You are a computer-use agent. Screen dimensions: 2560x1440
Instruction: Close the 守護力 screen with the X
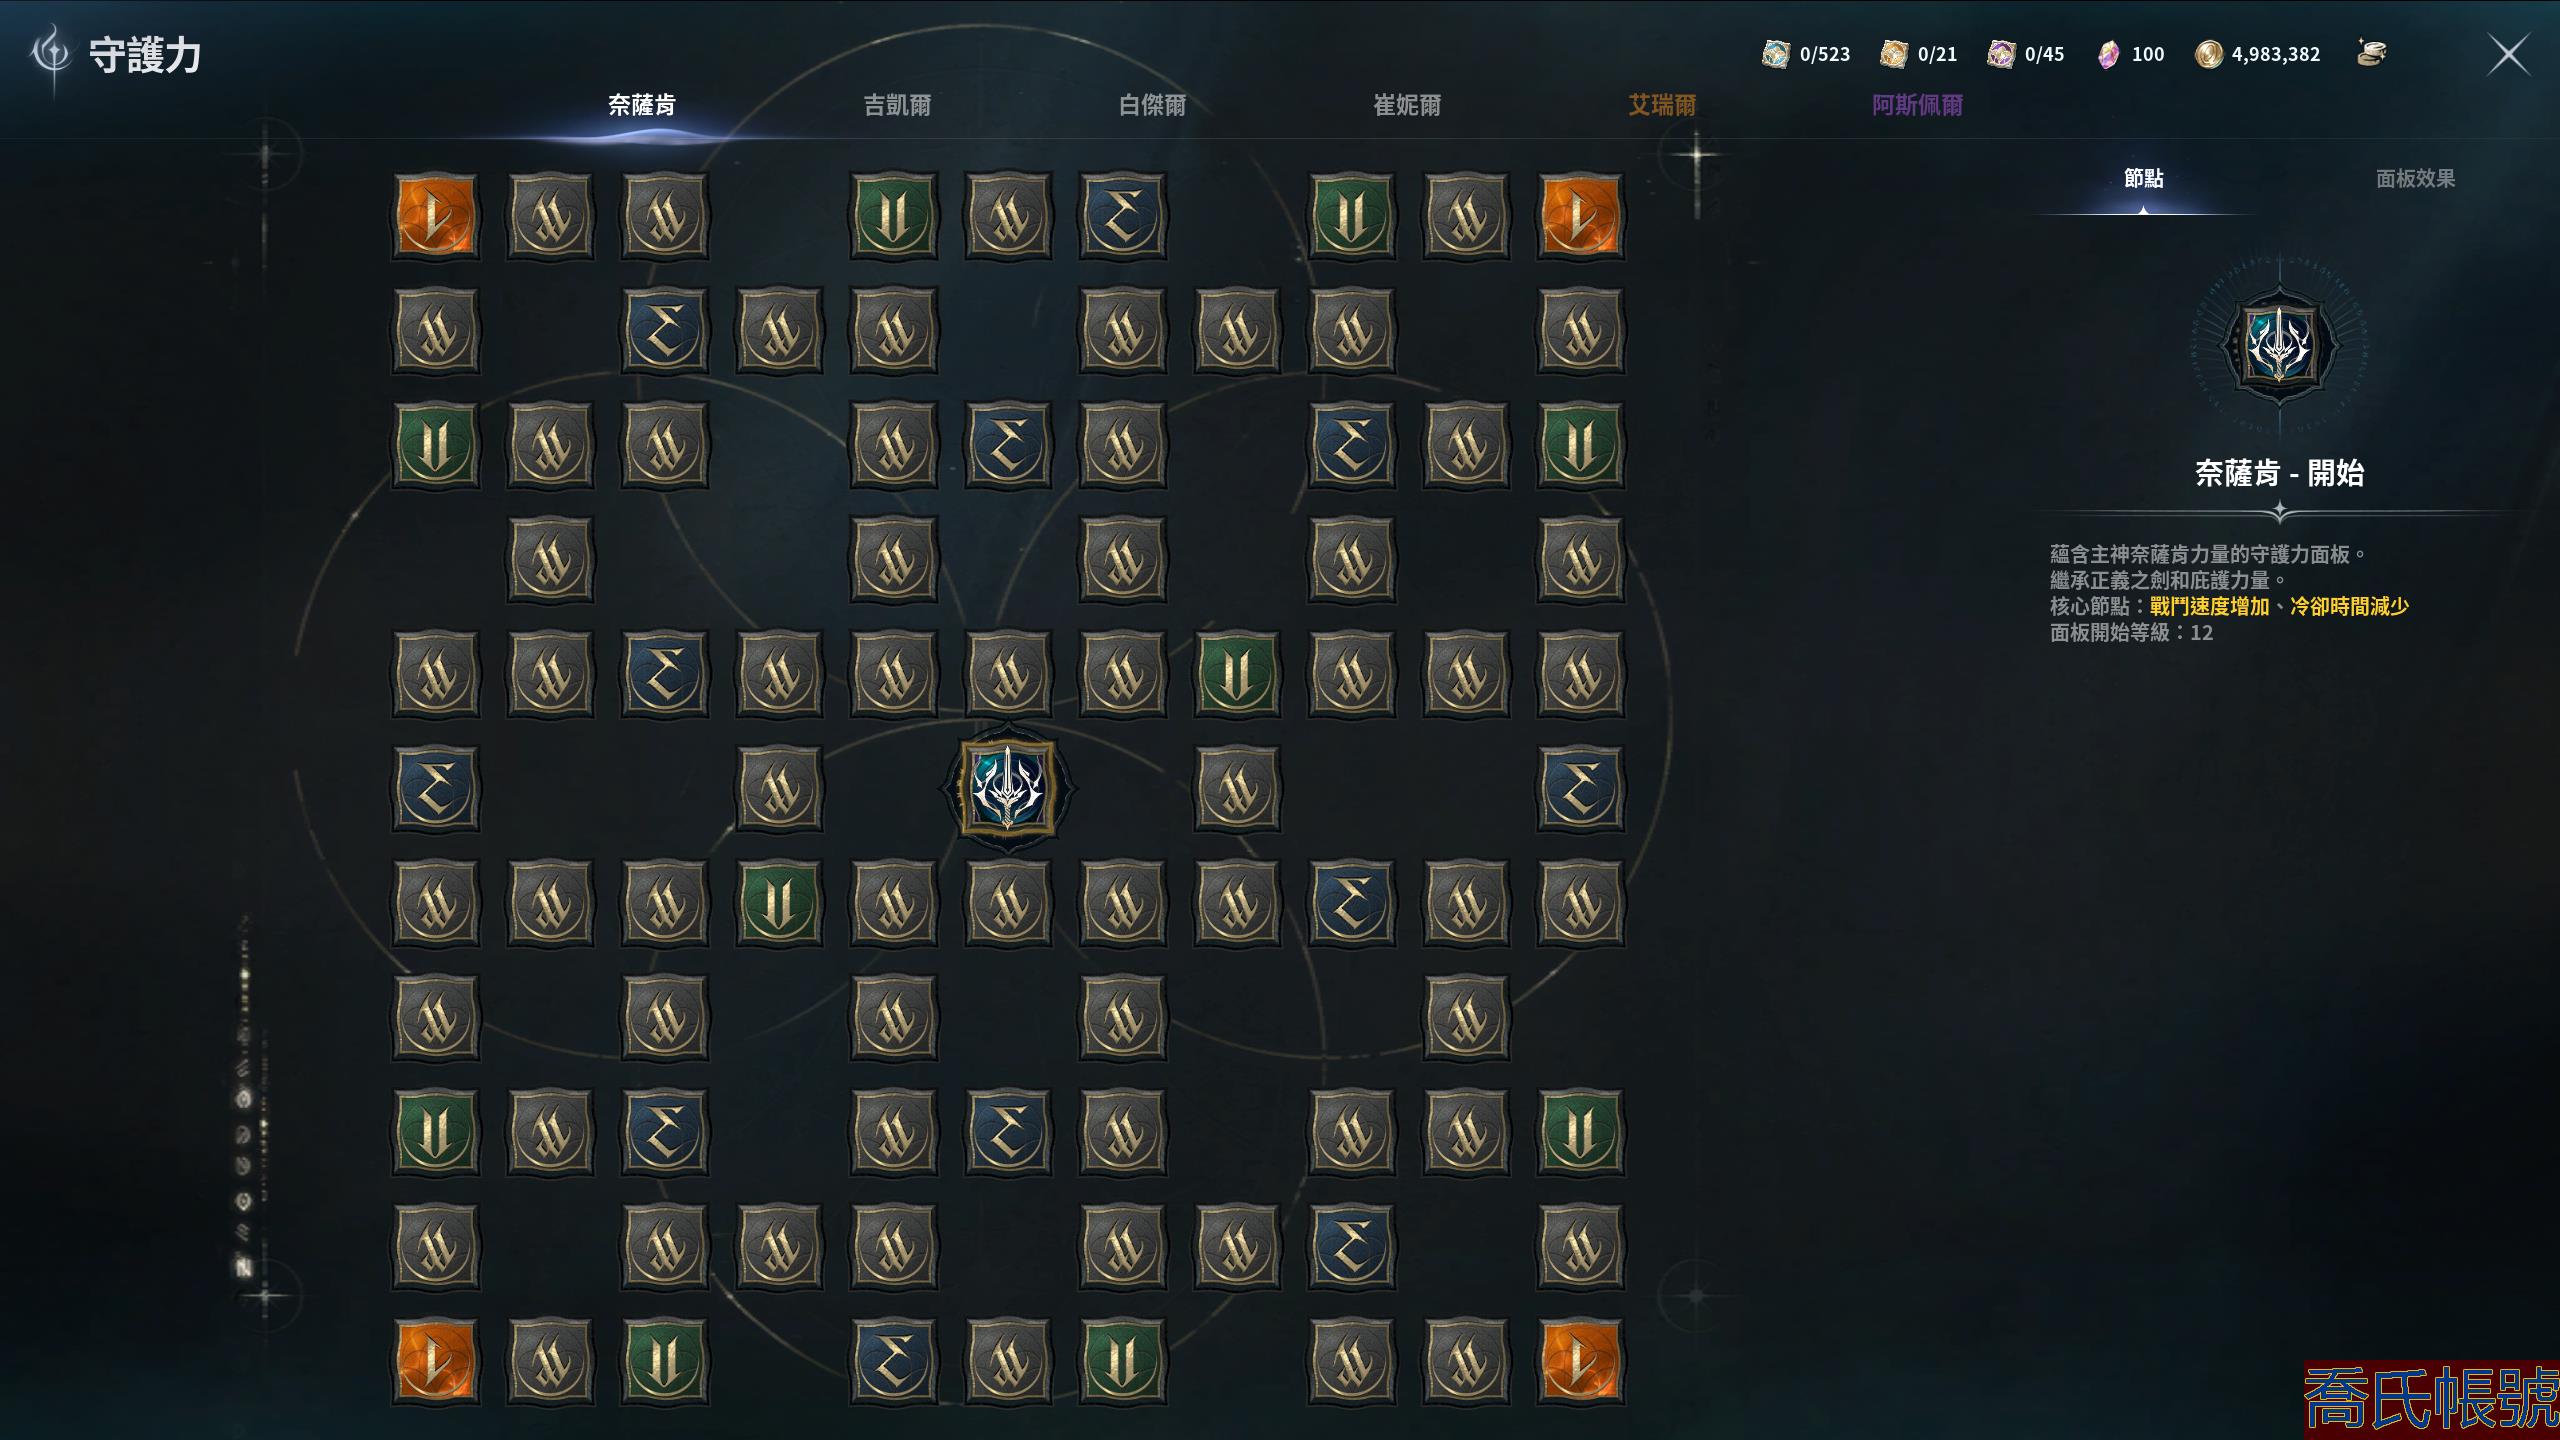2509,55
